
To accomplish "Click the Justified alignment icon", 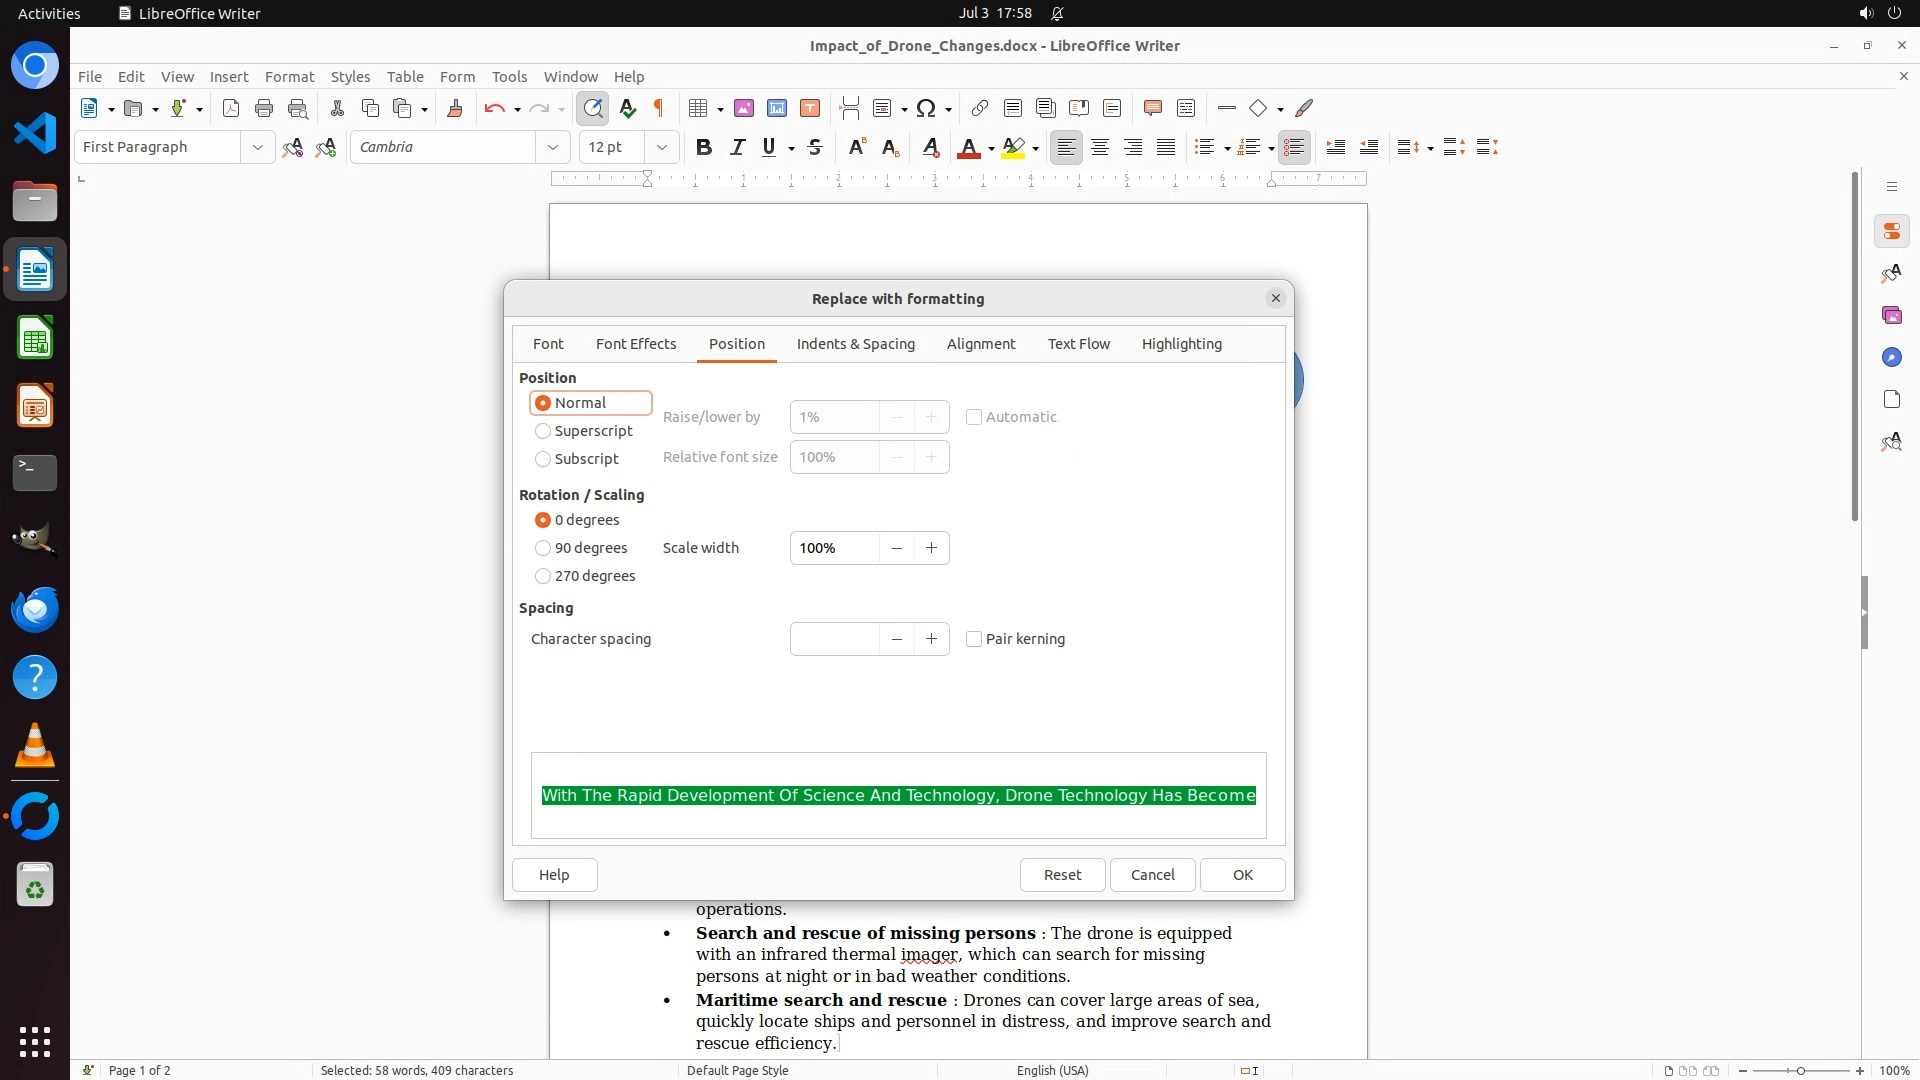I will [1166, 147].
